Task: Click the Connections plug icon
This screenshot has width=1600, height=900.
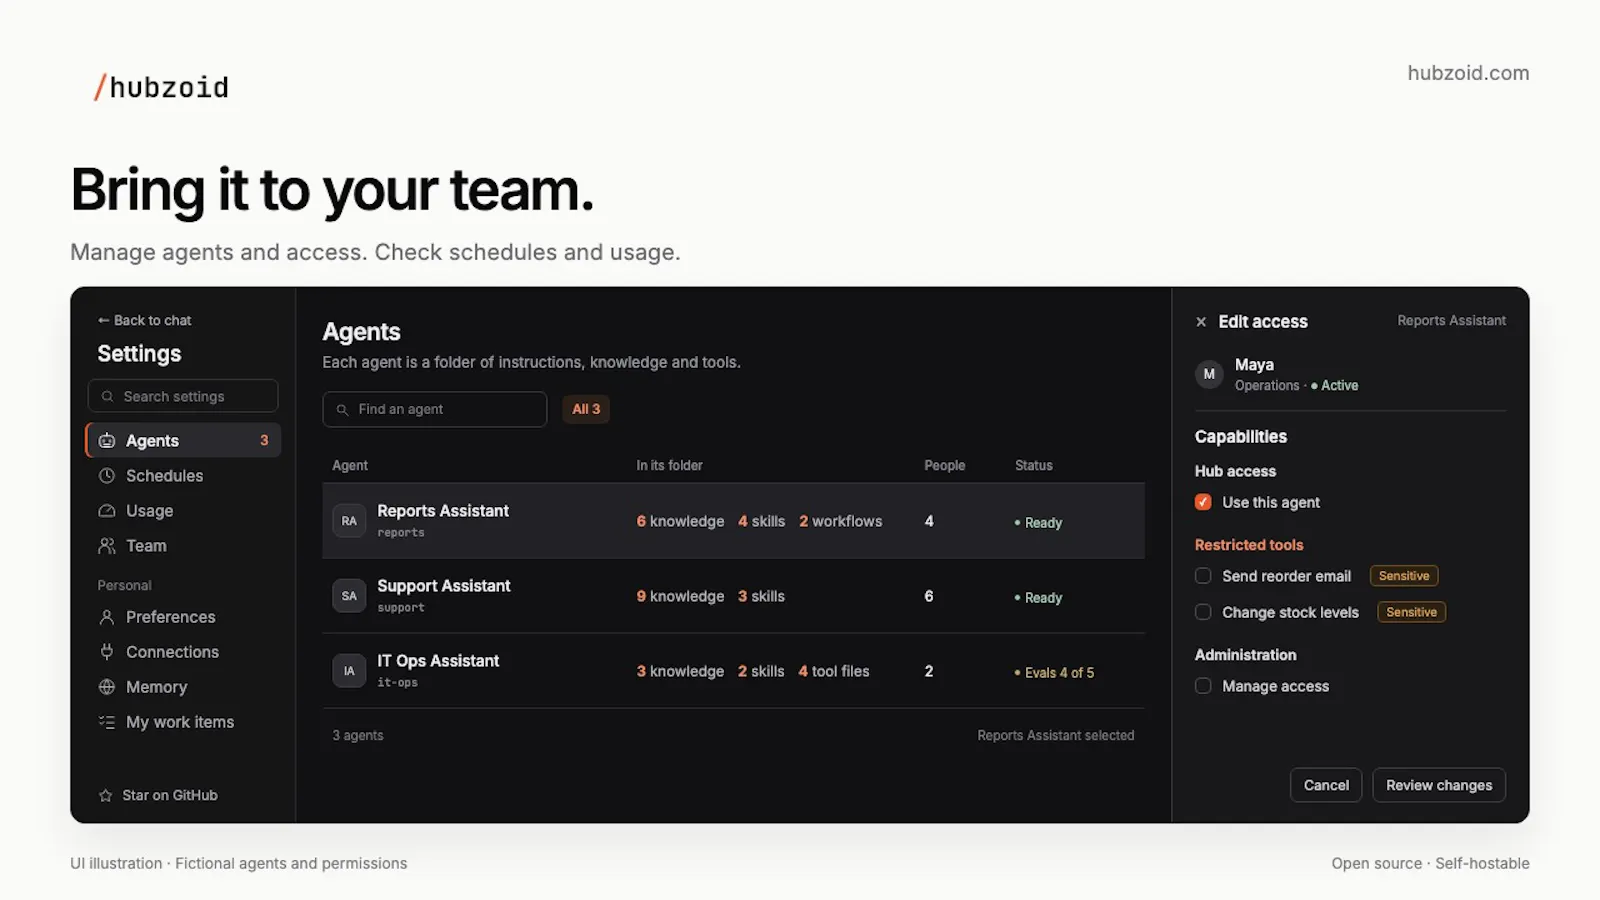Action: point(107,652)
